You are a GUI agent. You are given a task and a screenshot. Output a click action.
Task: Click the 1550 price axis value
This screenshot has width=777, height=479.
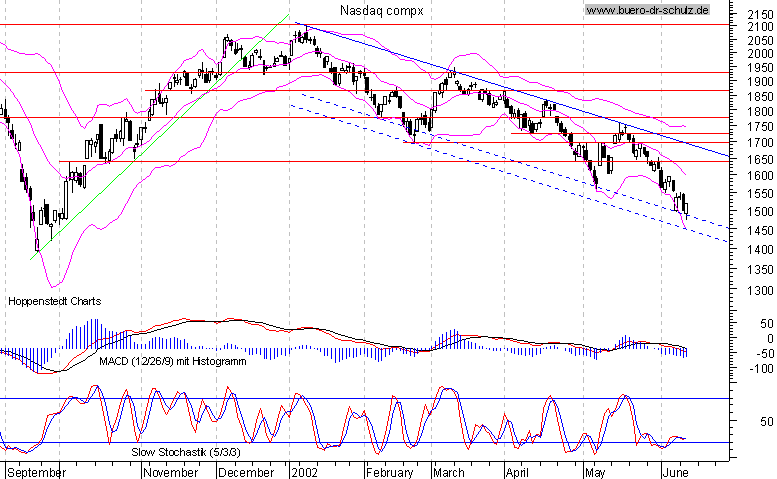point(760,194)
